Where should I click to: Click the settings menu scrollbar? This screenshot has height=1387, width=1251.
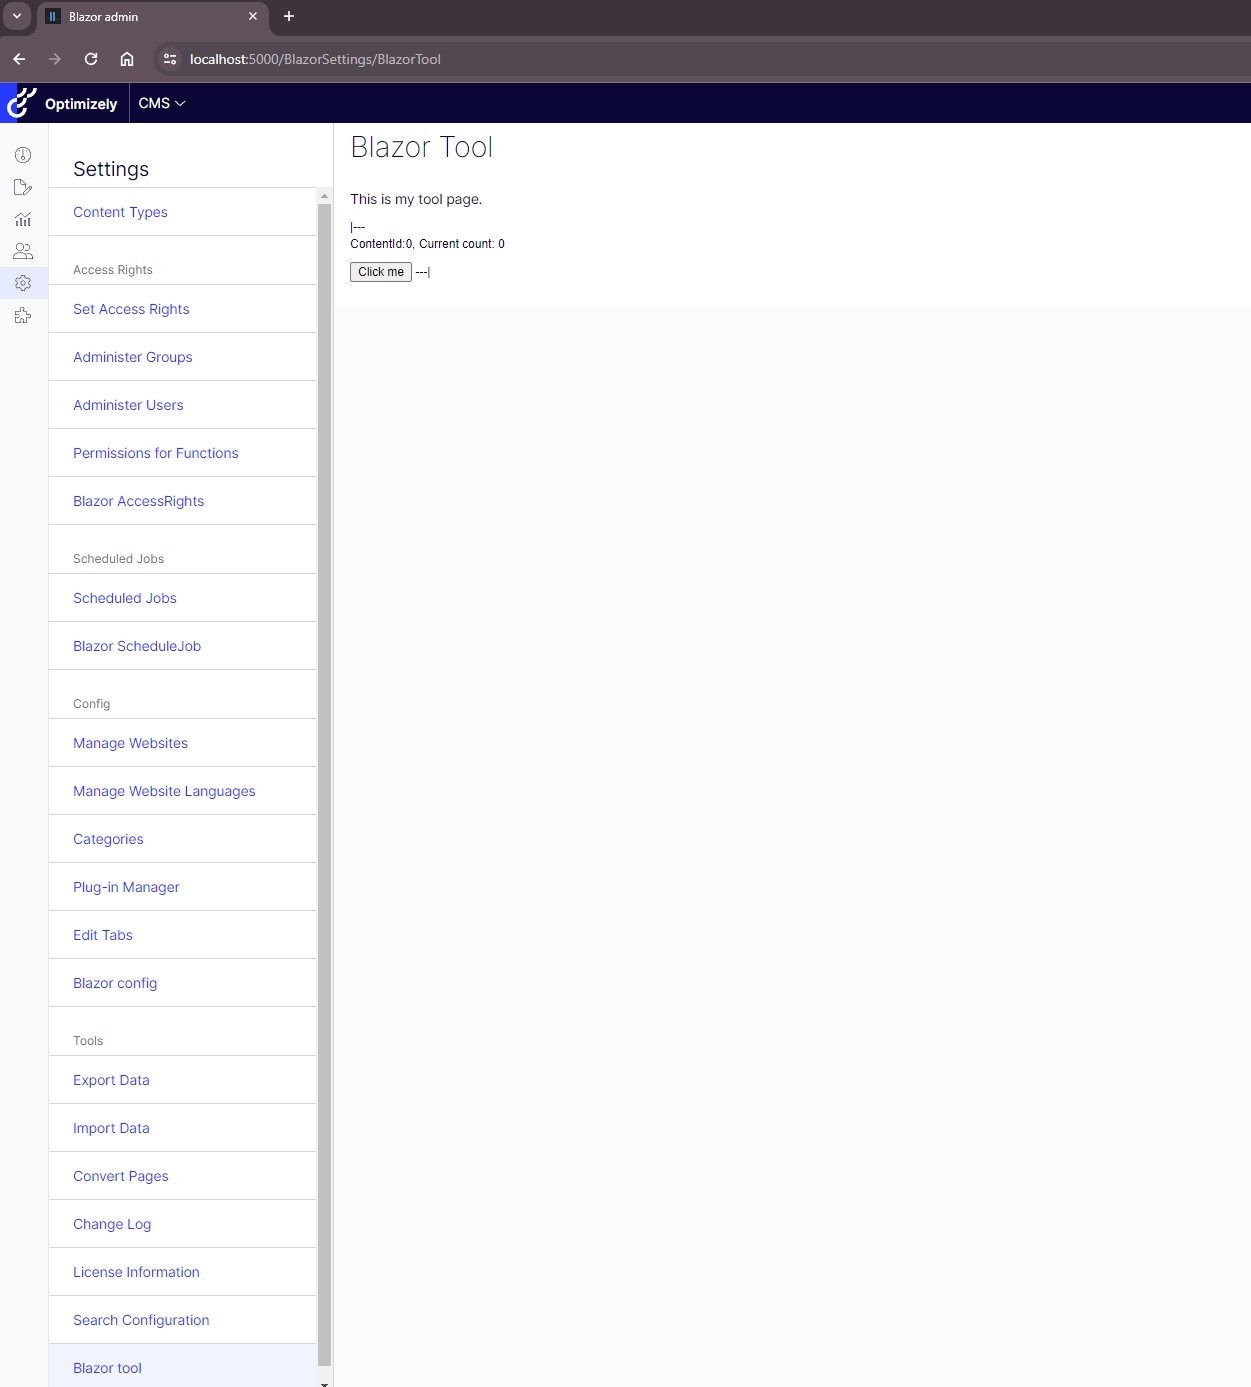click(323, 700)
